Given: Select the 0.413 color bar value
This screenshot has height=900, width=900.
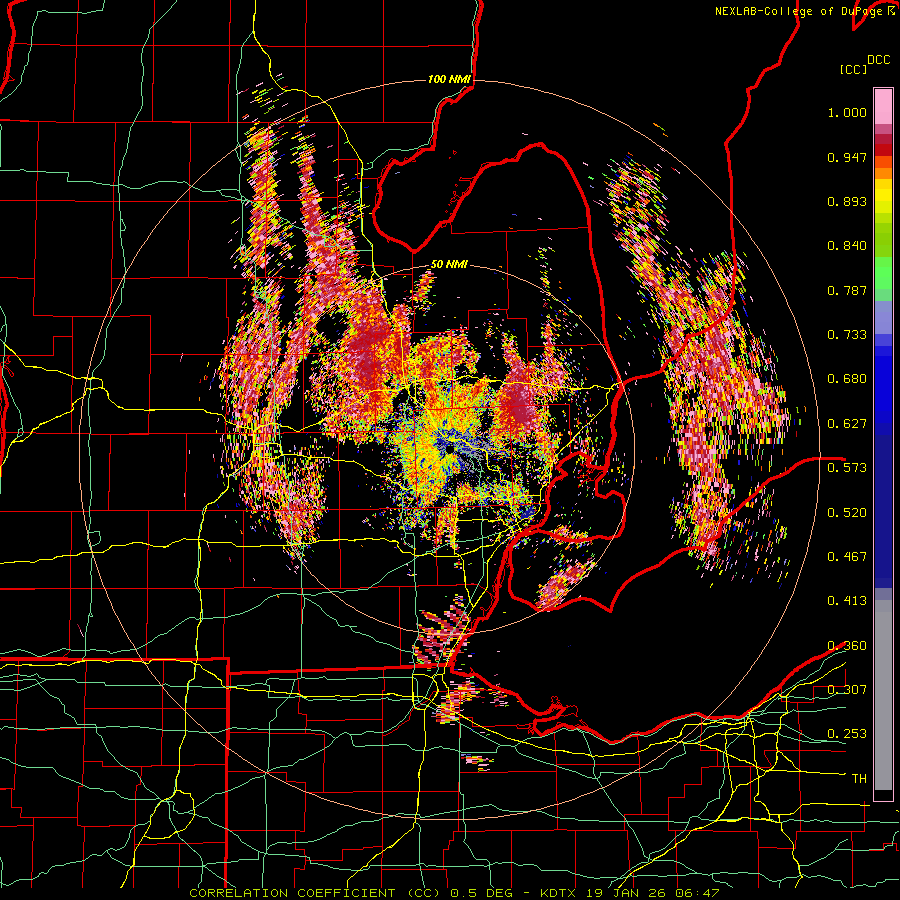Looking at the screenshot, I should click(x=847, y=601).
